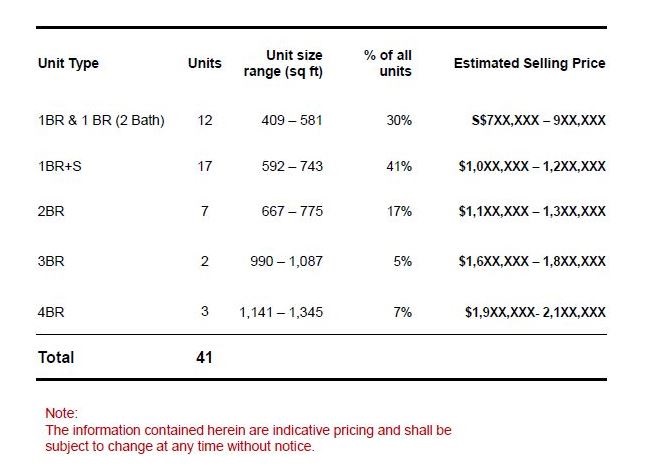Click the '41%' percentage cell
647x475 pixels.
[x=399, y=166]
